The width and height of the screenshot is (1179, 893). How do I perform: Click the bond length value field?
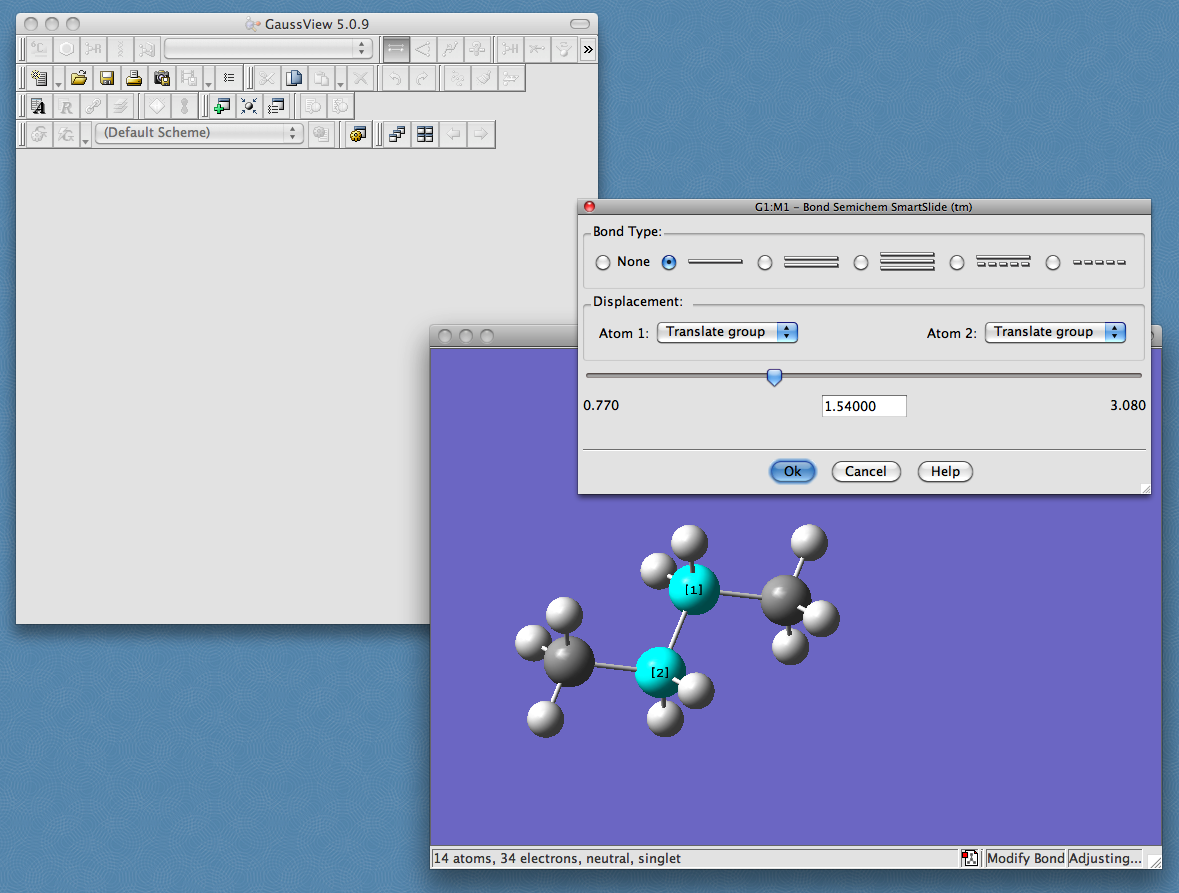pyautogui.click(x=864, y=406)
